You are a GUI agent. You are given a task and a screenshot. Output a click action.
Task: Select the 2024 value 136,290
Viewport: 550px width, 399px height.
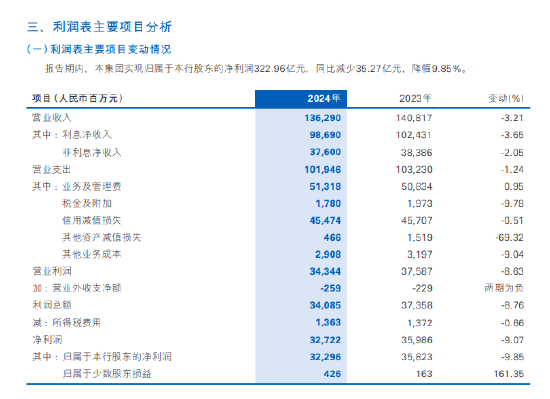tap(323, 118)
